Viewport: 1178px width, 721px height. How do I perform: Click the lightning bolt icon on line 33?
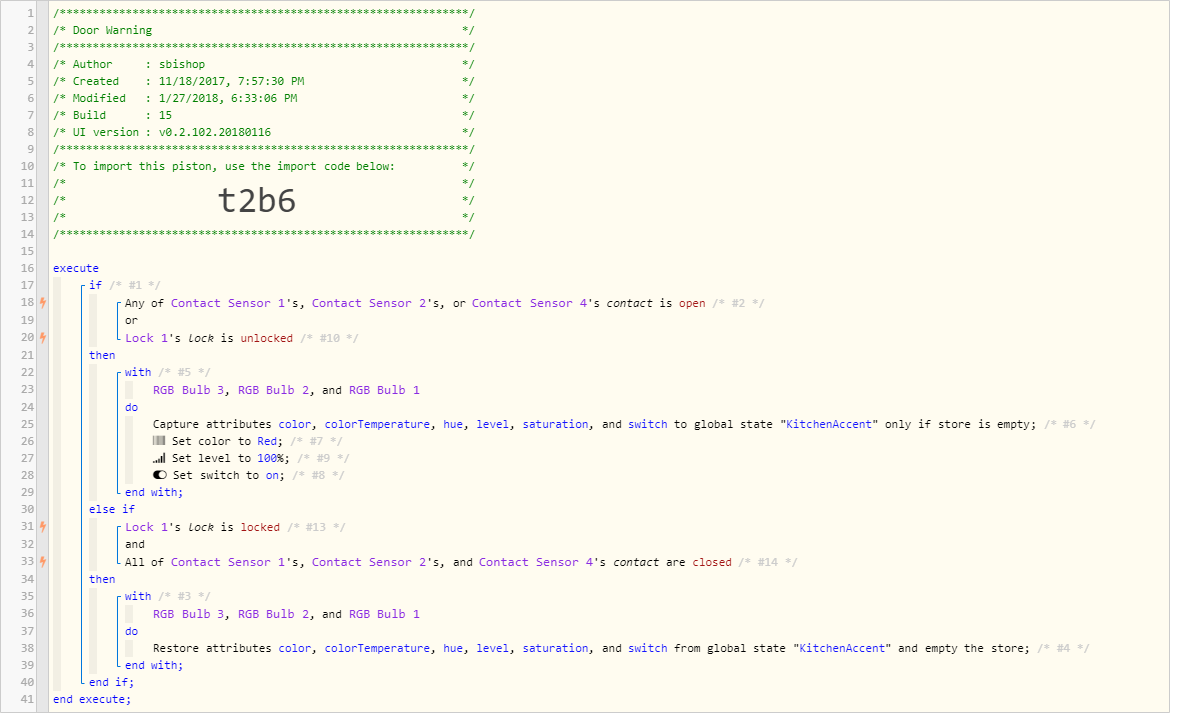point(43,562)
